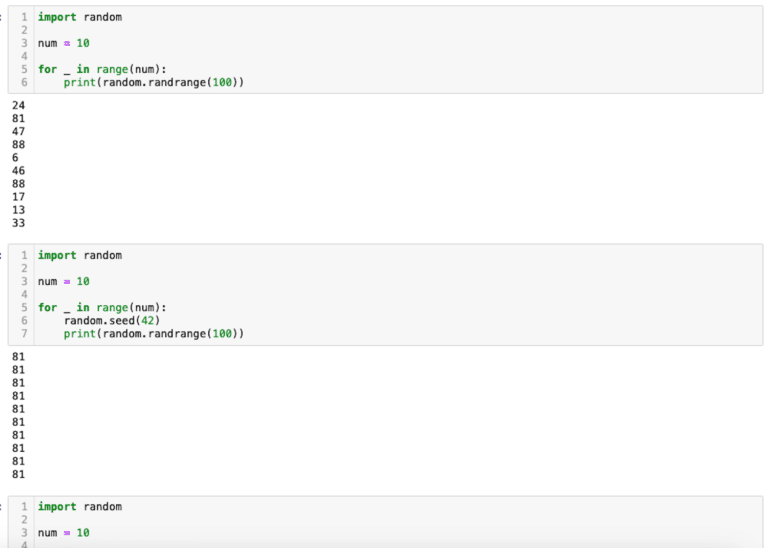Image resolution: width=768 pixels, height=548 pixels.
Task: Click the 'for _ in range(num):' line in first cell
Action: click(102, 70)
